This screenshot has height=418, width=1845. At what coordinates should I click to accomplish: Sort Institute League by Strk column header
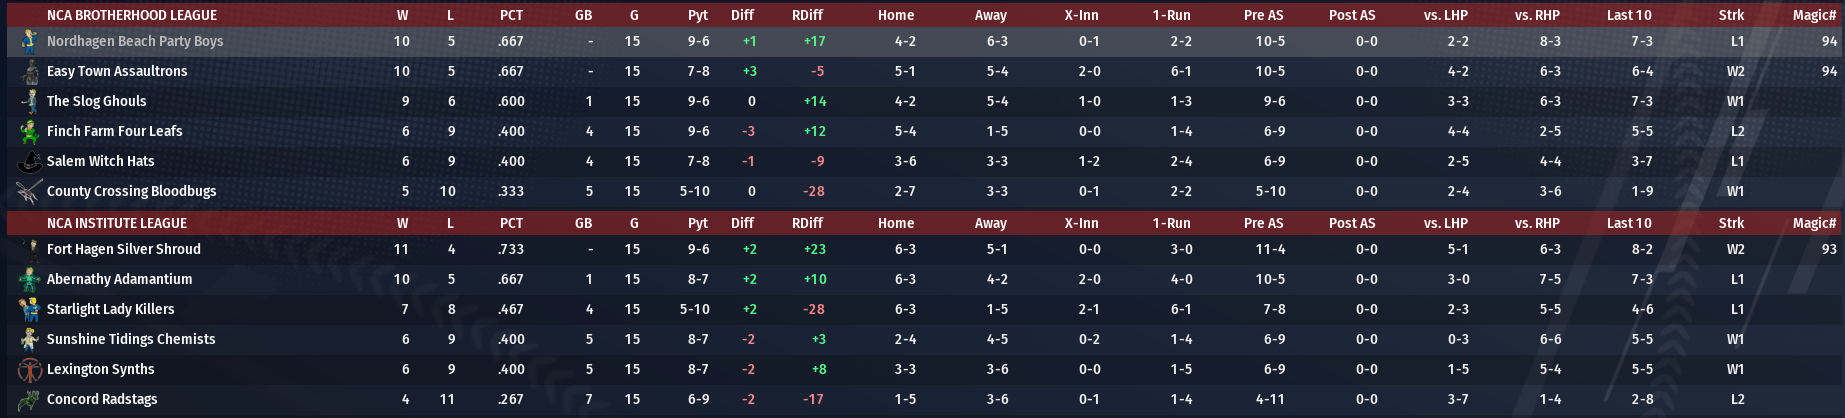click(x=1731, y=223)
